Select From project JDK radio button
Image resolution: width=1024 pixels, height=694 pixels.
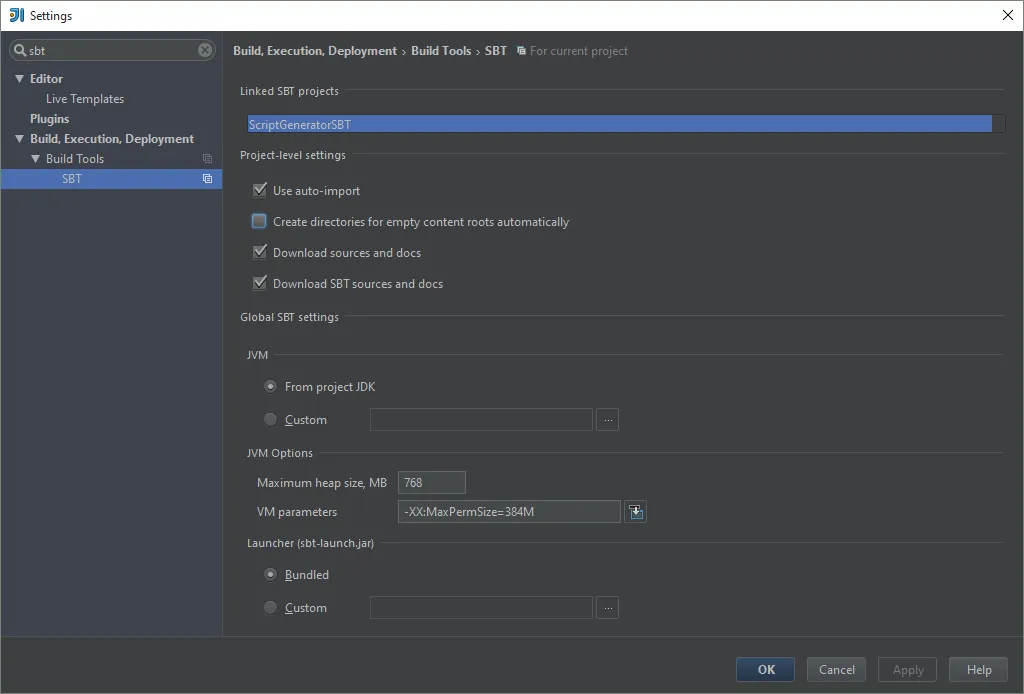[270, 386]
